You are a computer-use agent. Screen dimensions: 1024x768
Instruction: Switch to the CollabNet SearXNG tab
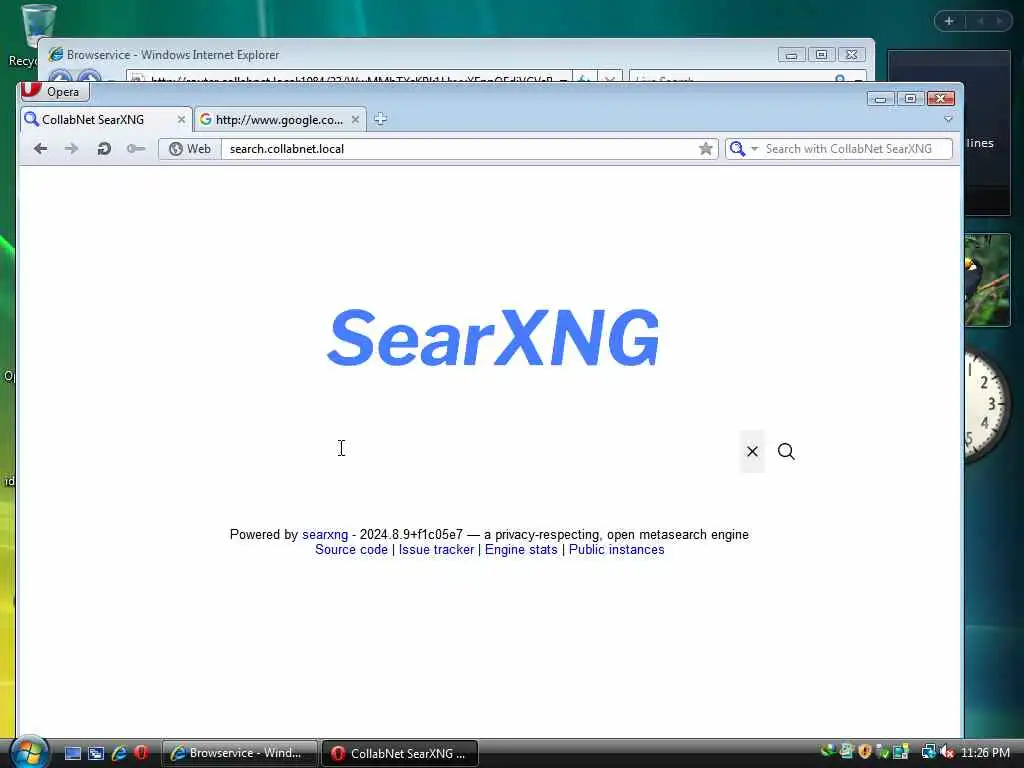click(93, 120)
